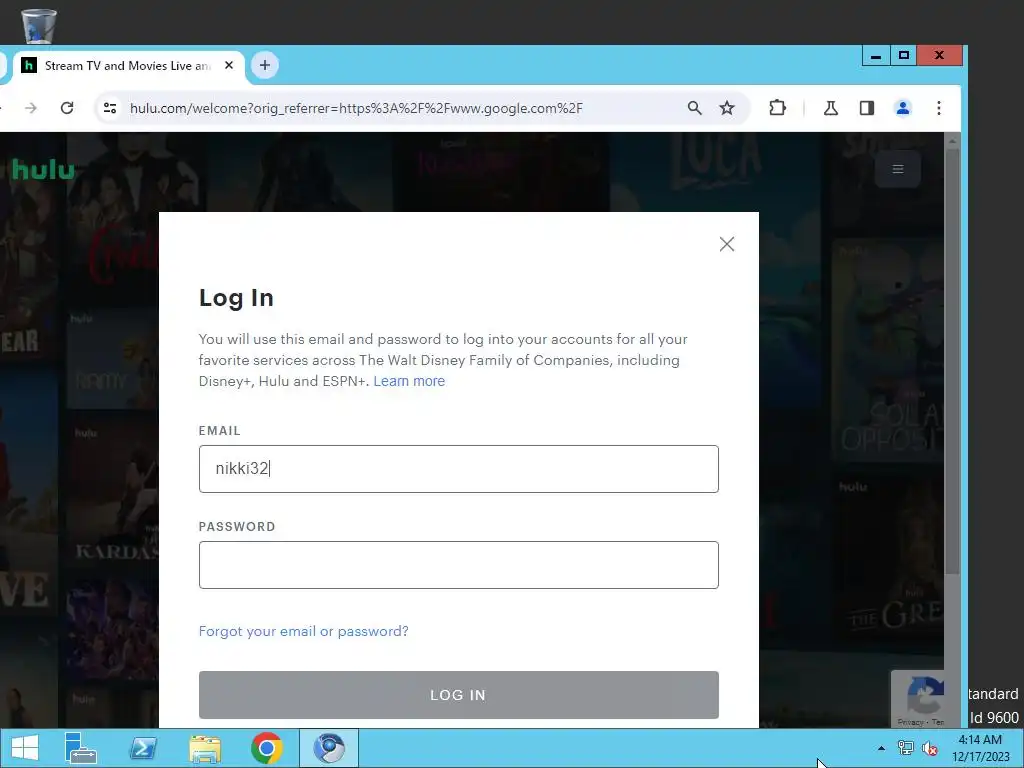The height and width of the screenshot is (768, 1024).
Task: Open the Chrome profile avatar
Action: point(903,108)
